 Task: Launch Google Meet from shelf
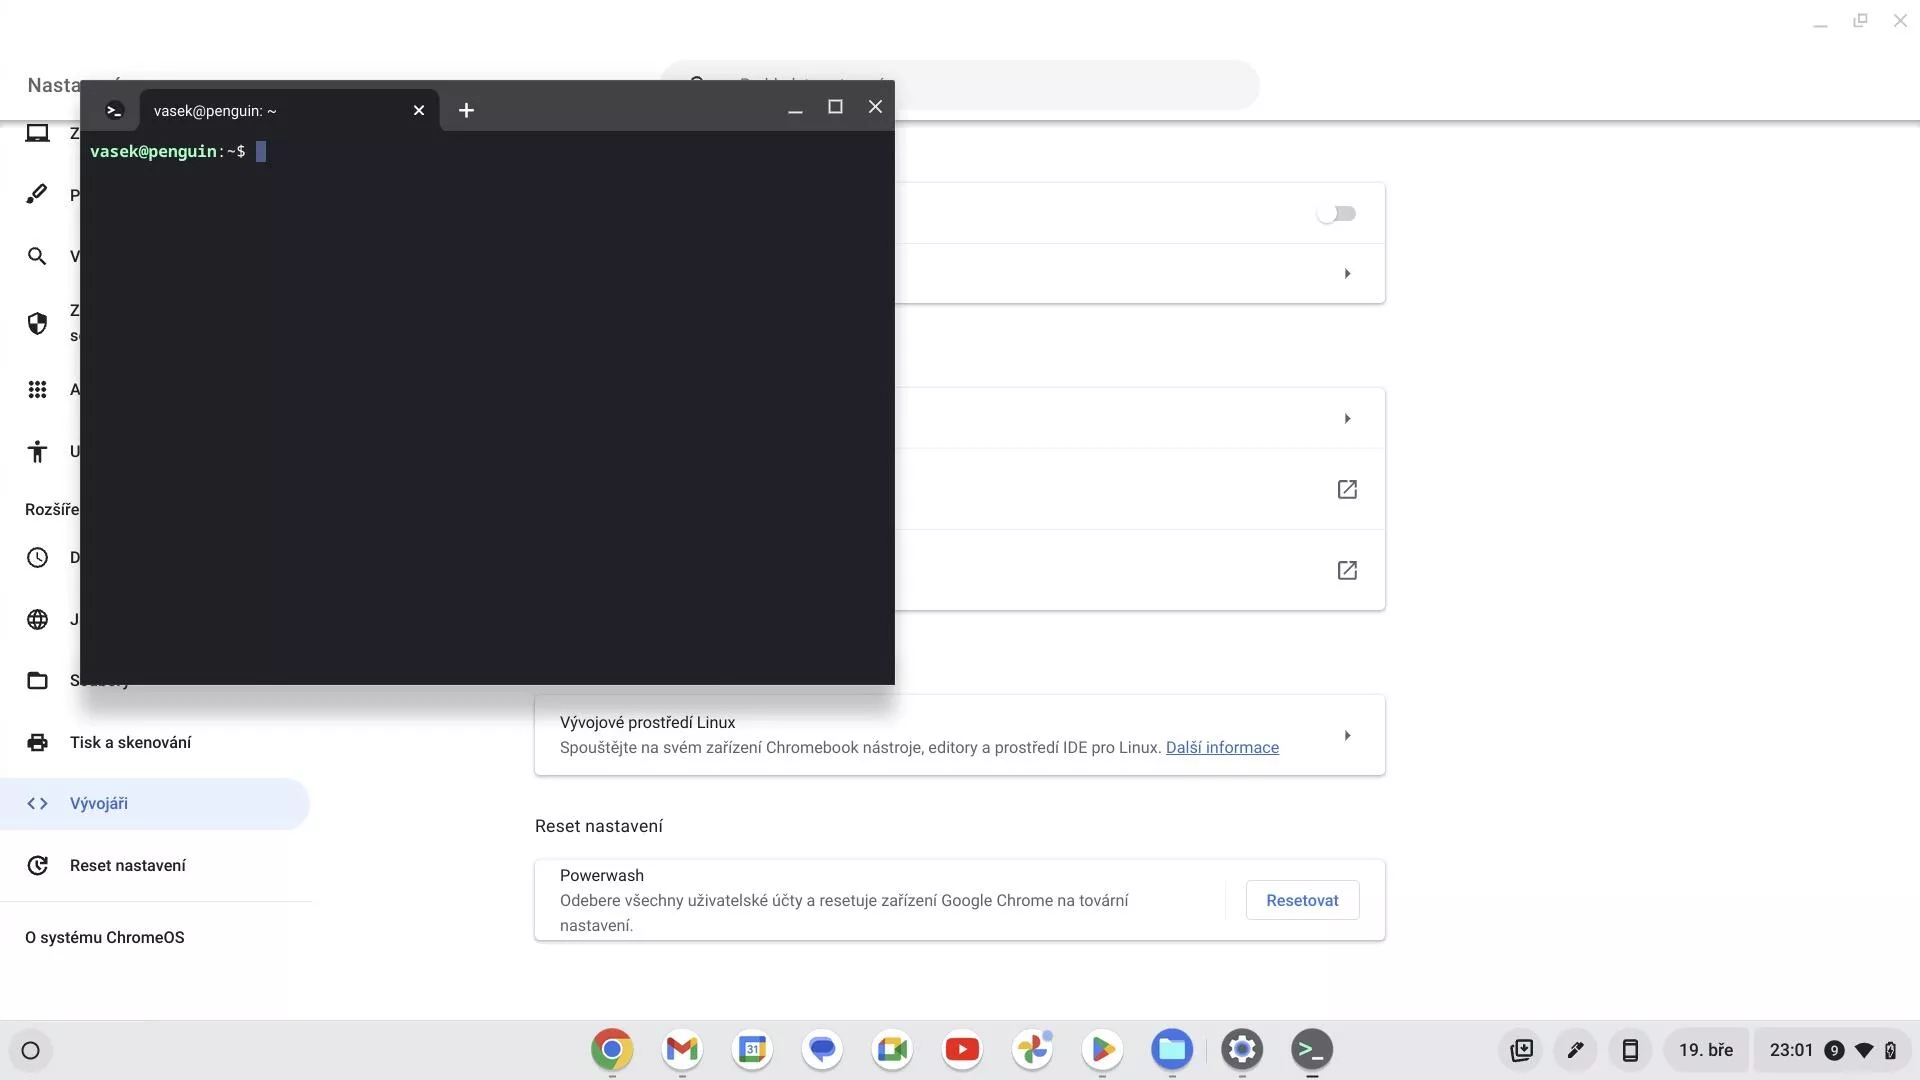point(892,1050)
